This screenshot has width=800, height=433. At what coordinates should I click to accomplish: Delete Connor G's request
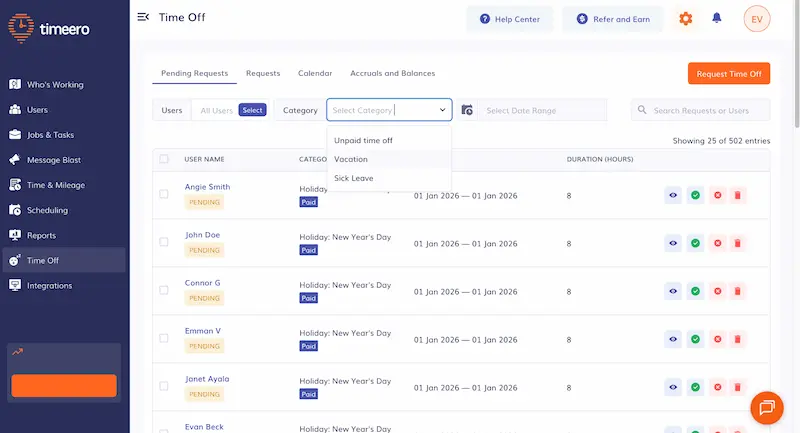click(x=737, y=291)
